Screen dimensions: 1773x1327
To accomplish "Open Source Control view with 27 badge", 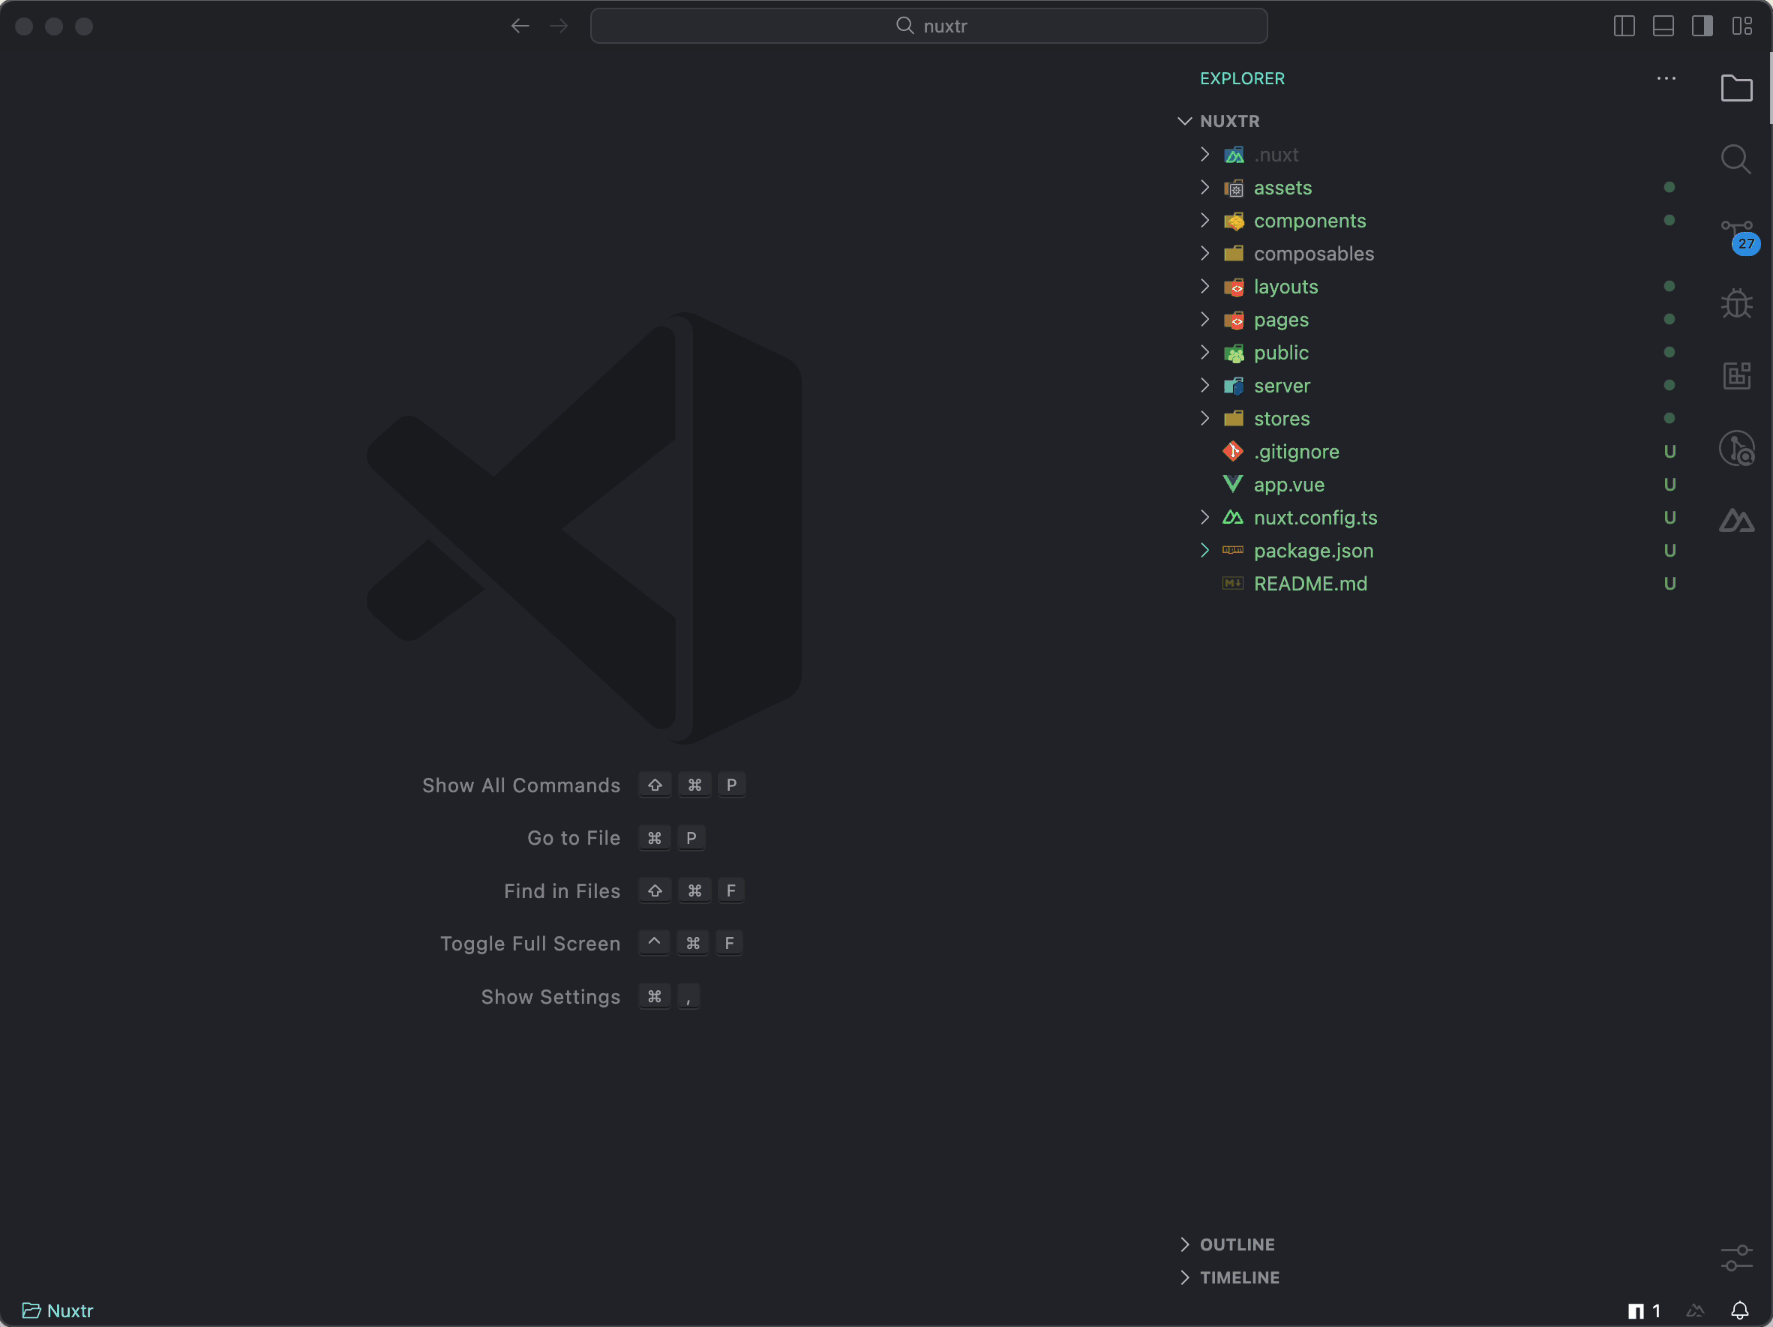I will (x=1738, y=235).
